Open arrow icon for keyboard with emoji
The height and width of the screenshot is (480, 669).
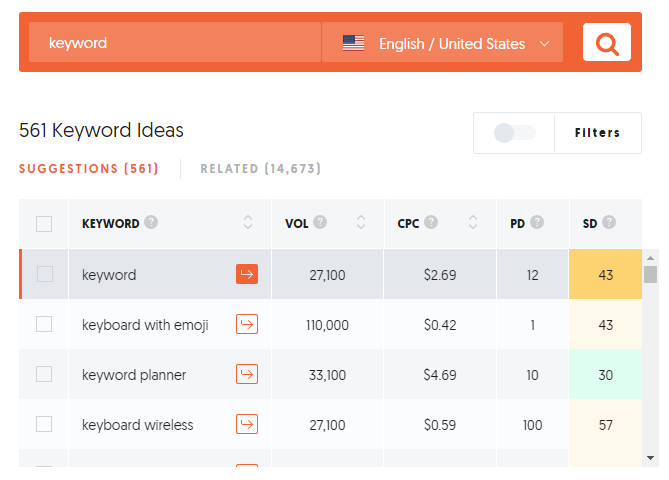(x=247, y=324)
